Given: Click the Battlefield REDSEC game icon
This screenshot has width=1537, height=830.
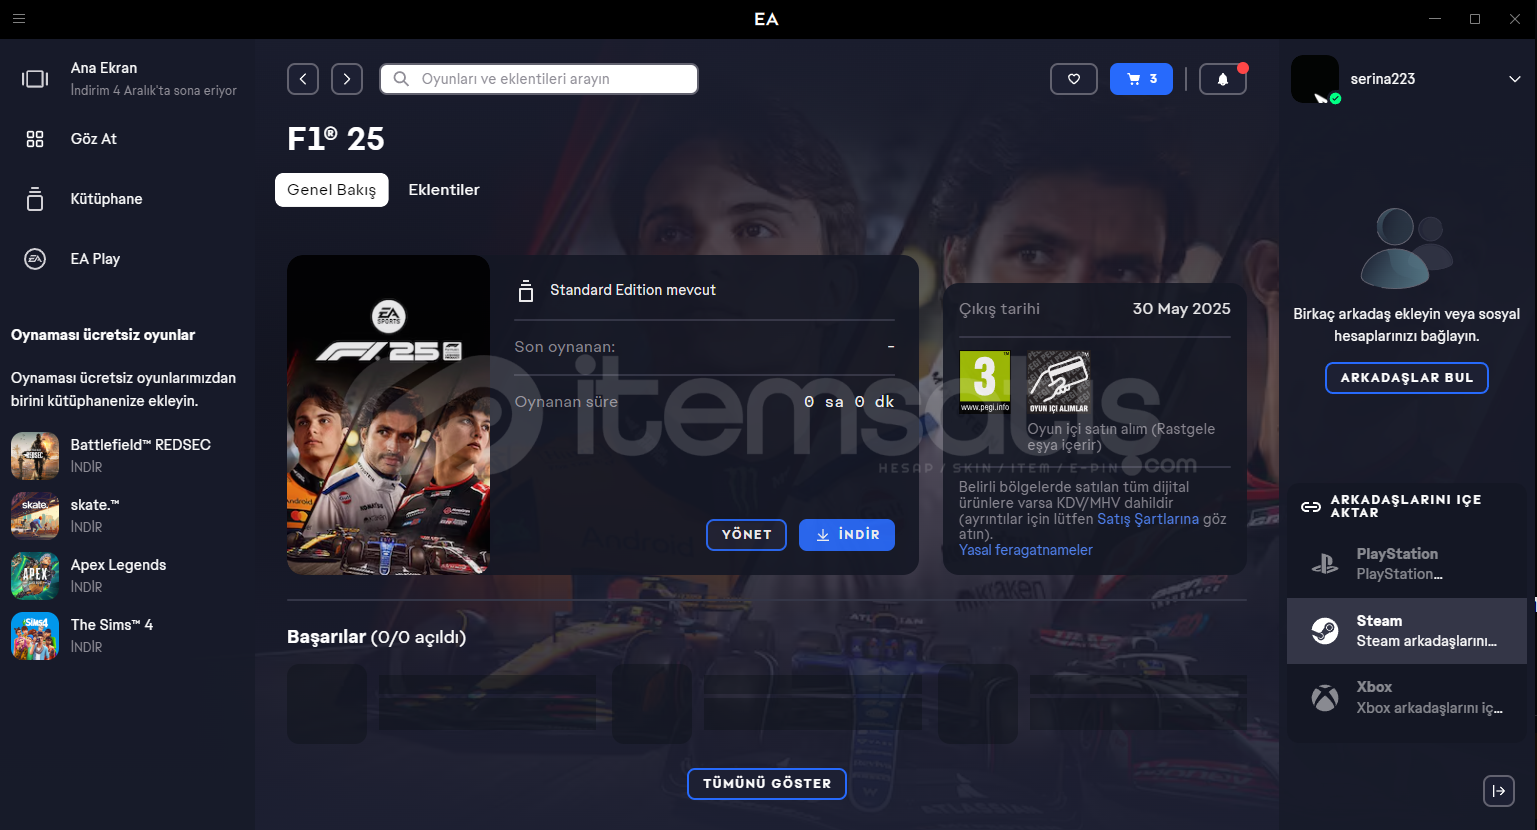Looking at the screenshot, I should point(35,455).
